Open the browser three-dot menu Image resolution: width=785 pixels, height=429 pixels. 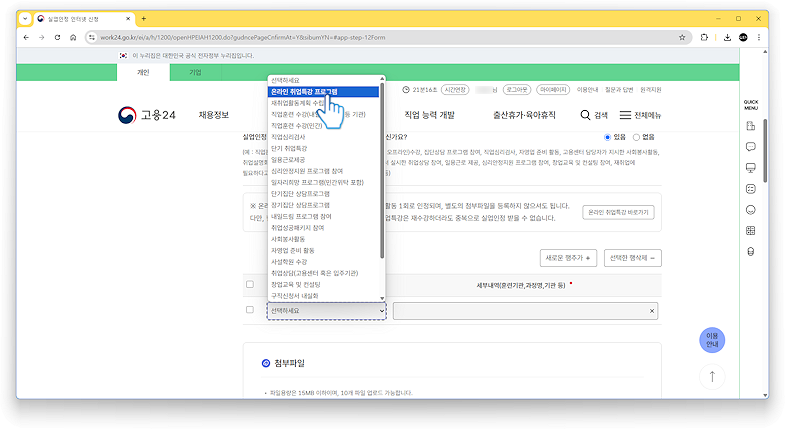759,38
